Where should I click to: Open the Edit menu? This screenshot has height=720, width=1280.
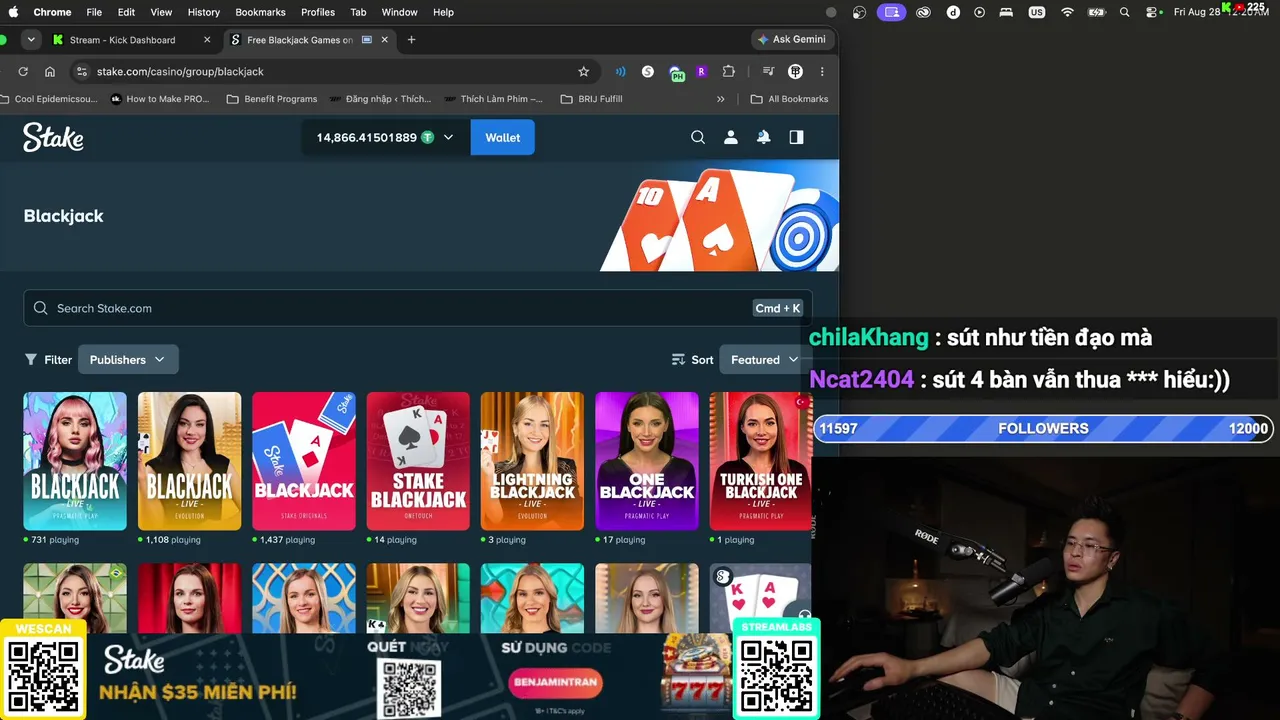coord(126,12)
